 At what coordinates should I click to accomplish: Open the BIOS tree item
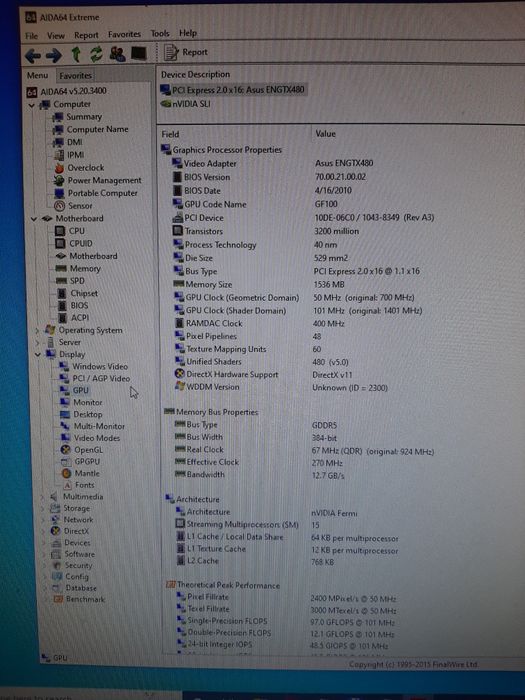[x=74, y=306]
